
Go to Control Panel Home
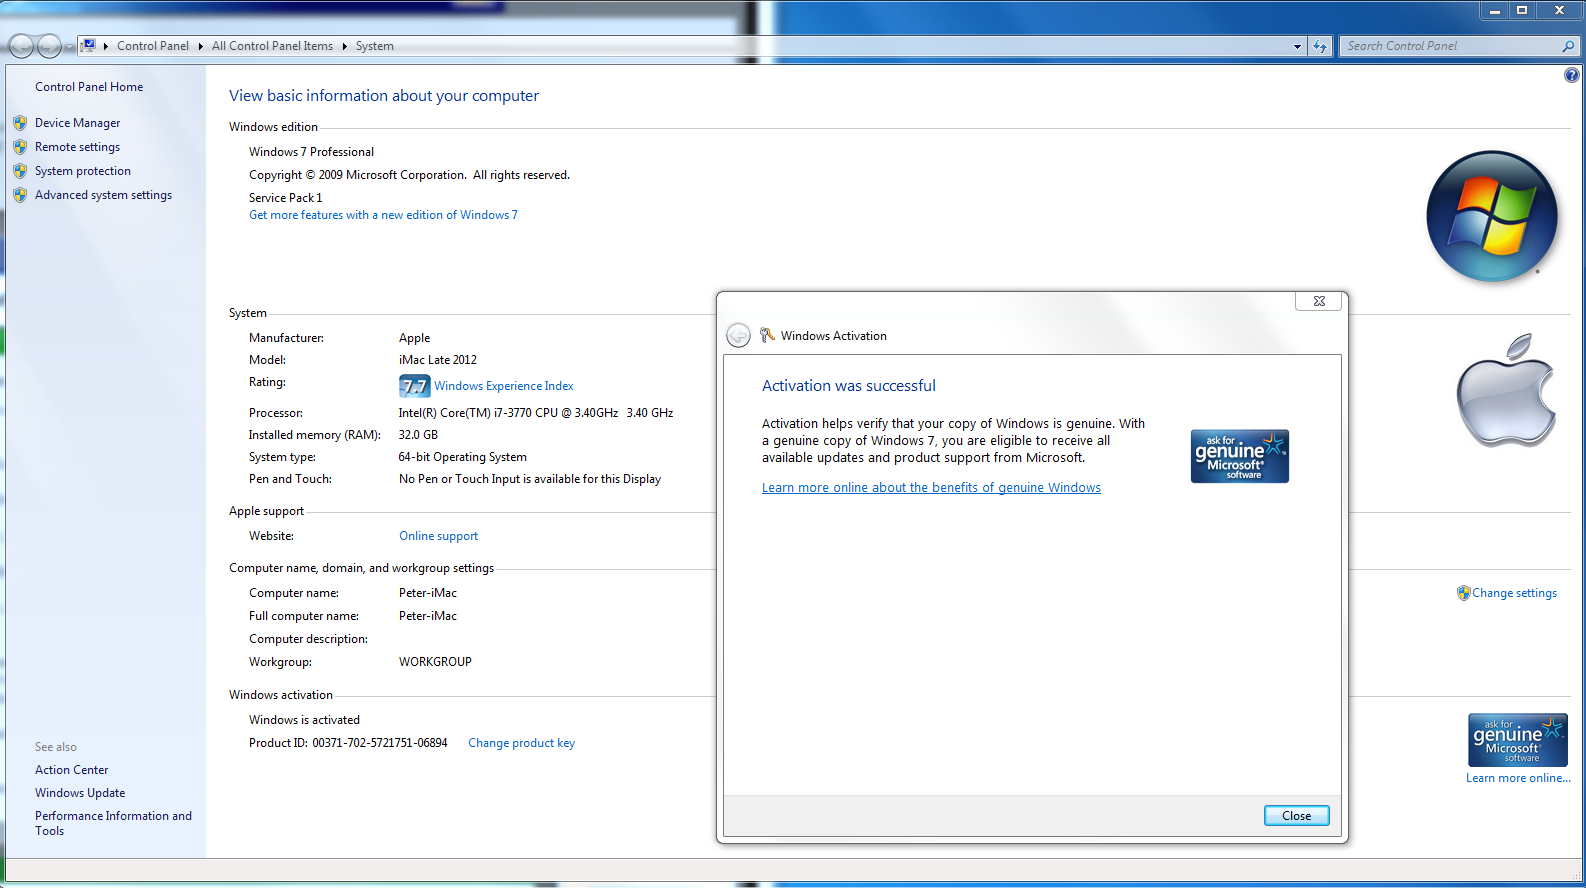click(x=89, y=87)
